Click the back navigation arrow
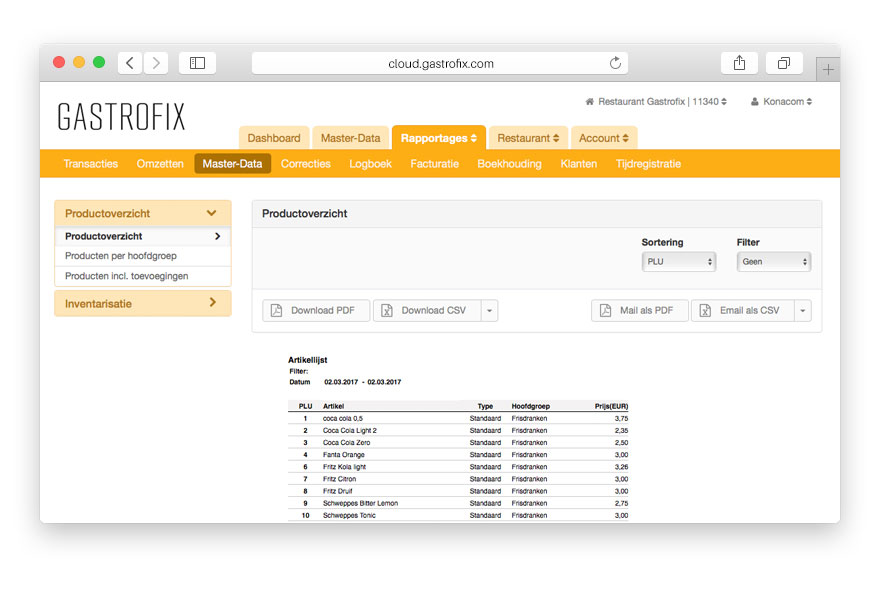878x596 pixels. [x=129, y=62]
